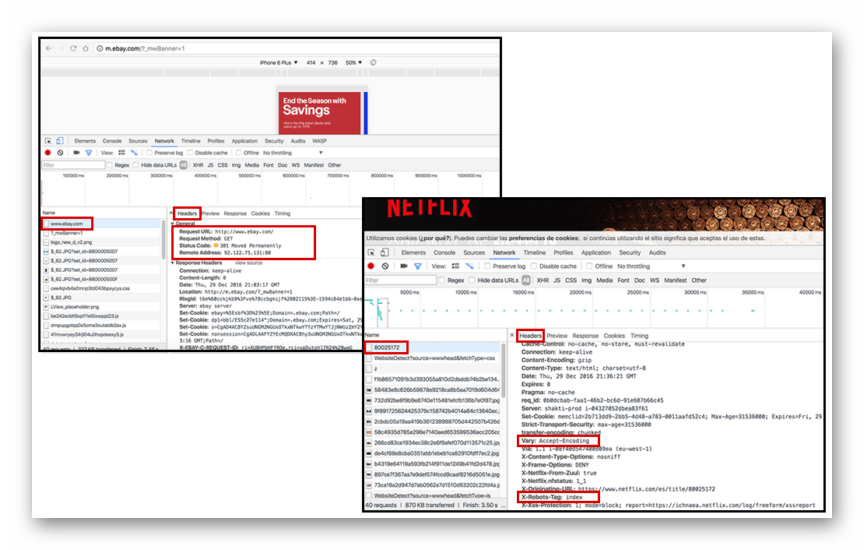Check Hide data URLs in the eBay DevTools
Viewport: 864px width, 550px height.
136,165
